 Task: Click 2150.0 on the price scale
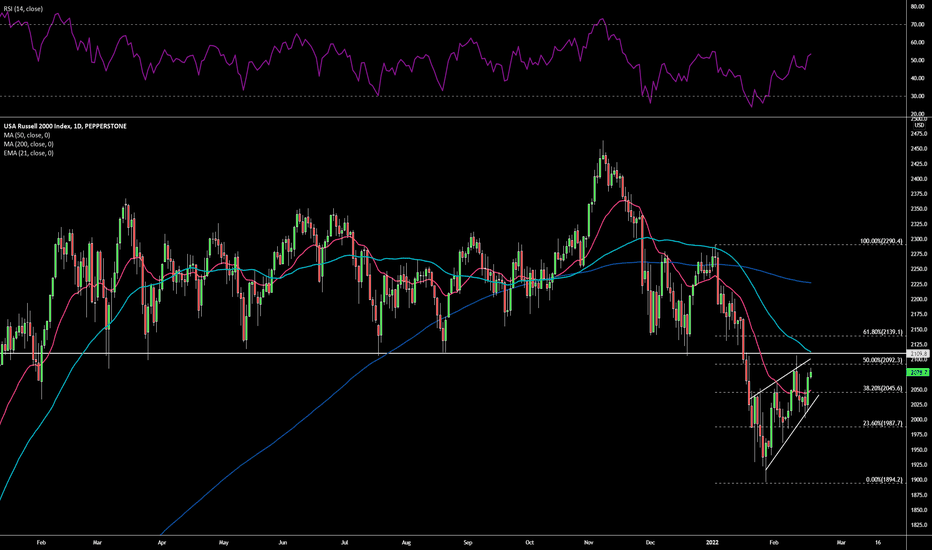coord(919,329)
